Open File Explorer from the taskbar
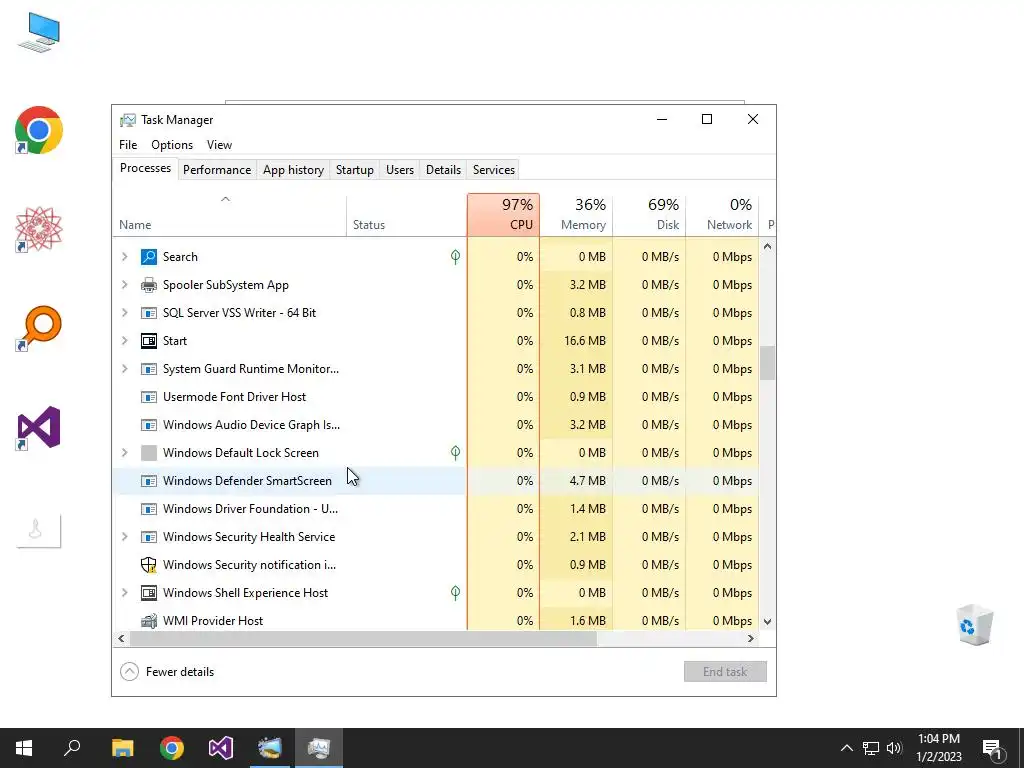The width and height of the screenshot is (1024, 768). click(122, 748)
